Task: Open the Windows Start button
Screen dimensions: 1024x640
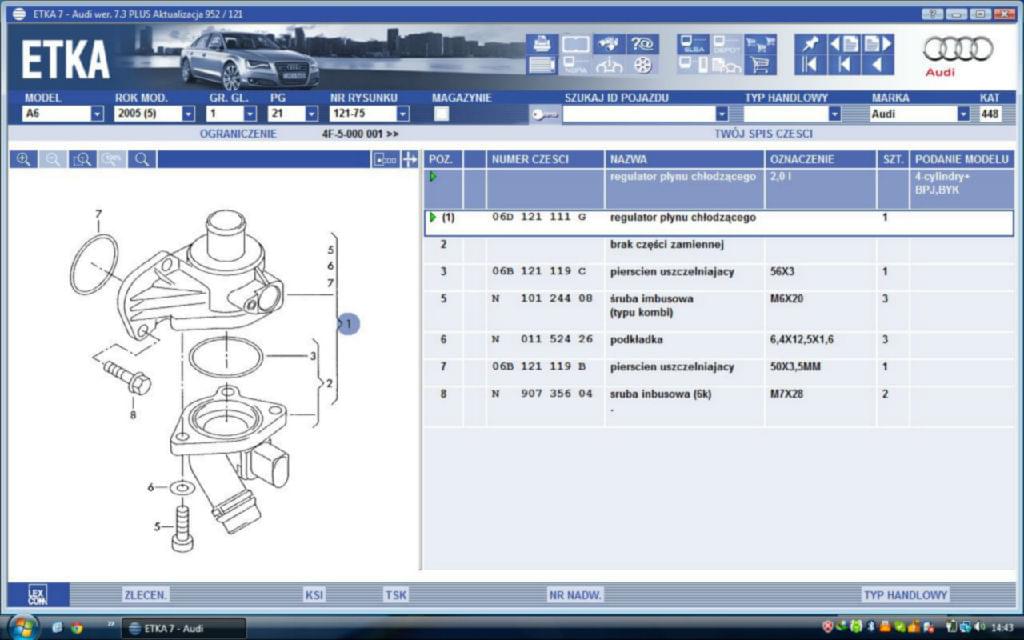Action: click(x=22, y=627)
